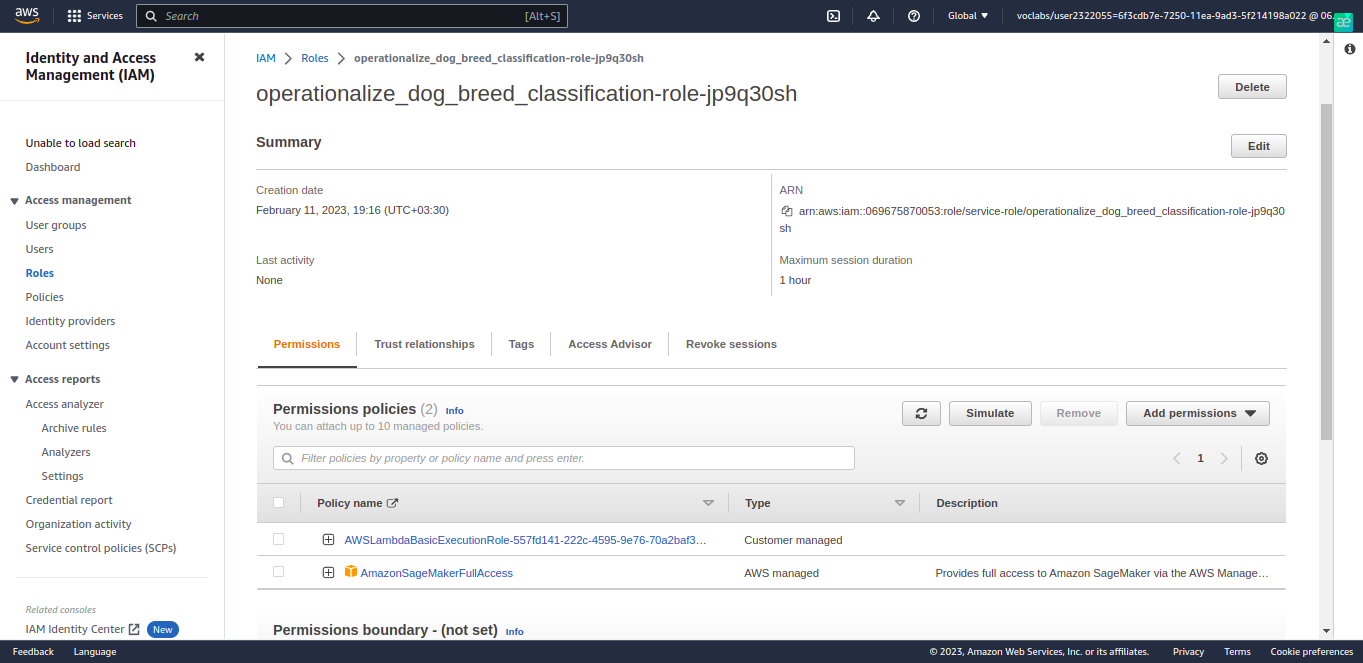Open the AmazonSageMakerFullAccess policy link
The image size is (1363, 663).
[436, 573]
